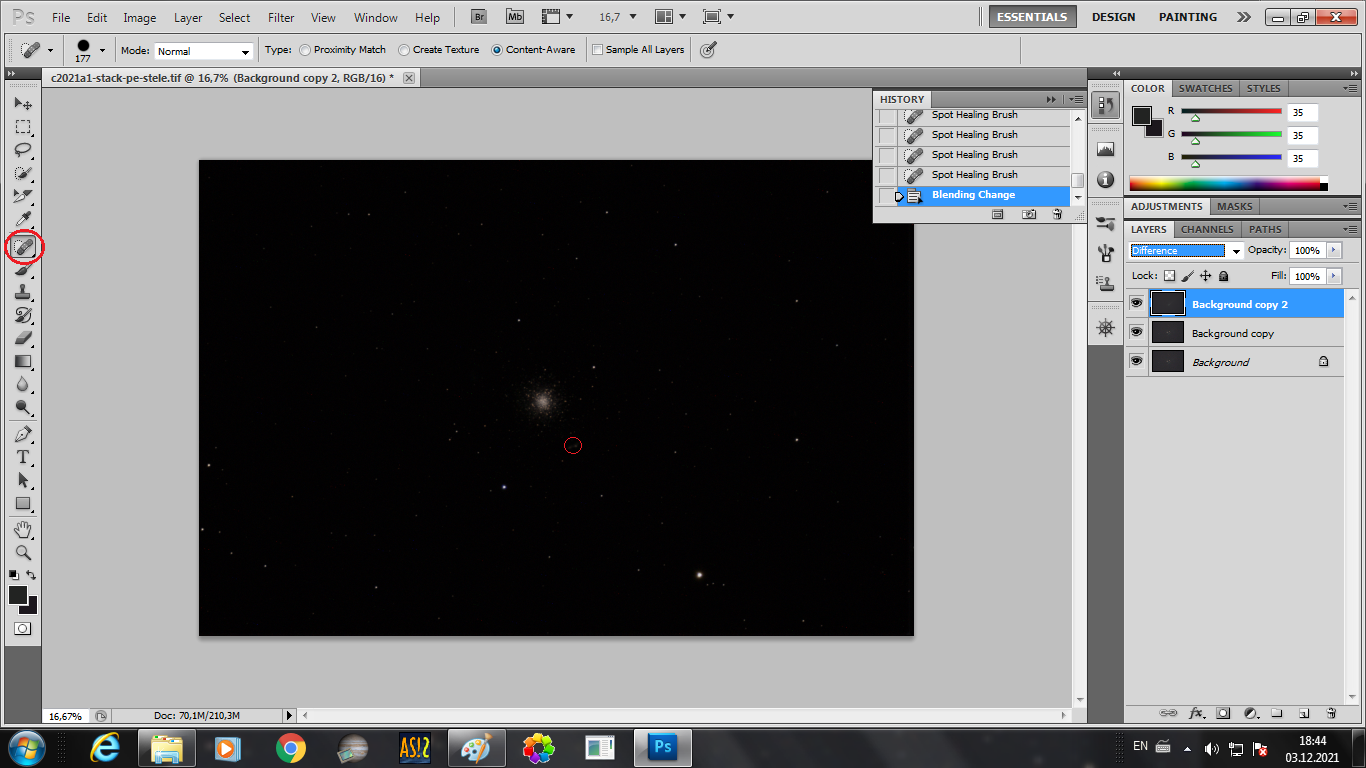
Task: Select the Quick Selection tool
Action: [22, 174]
